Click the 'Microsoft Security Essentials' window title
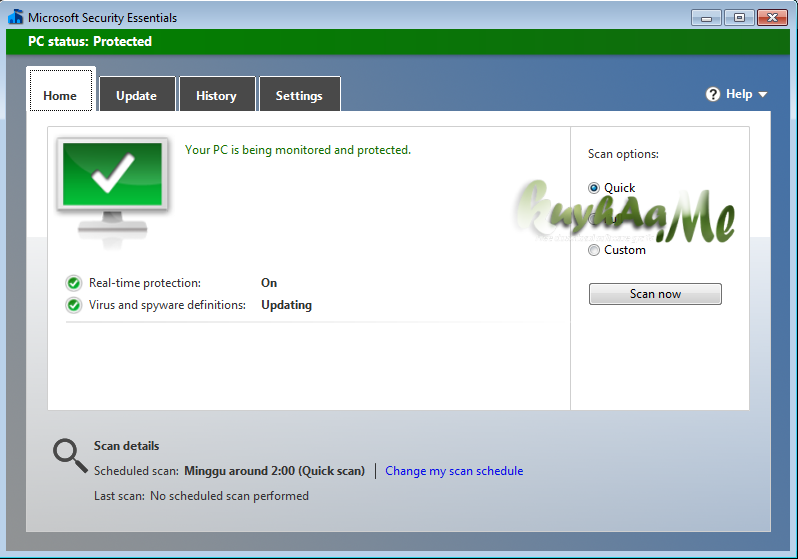 pyautogui.click(x=102, y=18)
